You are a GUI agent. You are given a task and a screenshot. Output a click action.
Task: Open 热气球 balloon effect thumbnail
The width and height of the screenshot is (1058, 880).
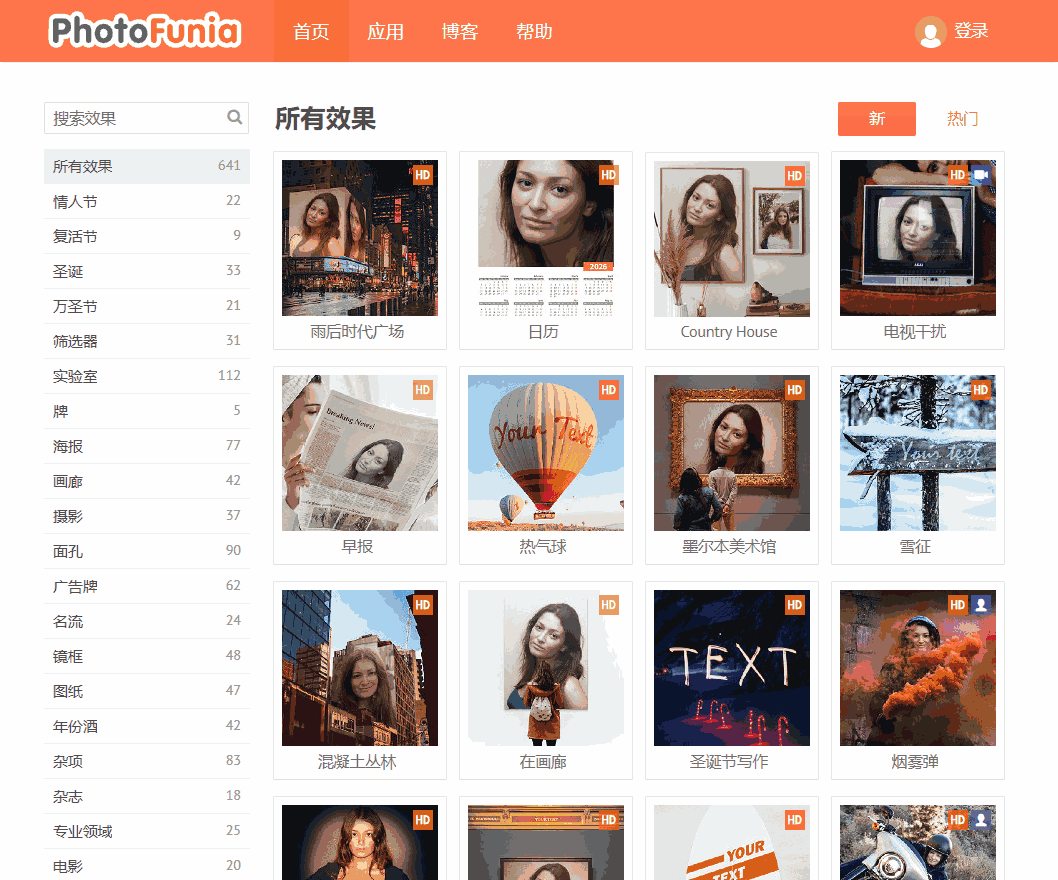tap(546, 453)
